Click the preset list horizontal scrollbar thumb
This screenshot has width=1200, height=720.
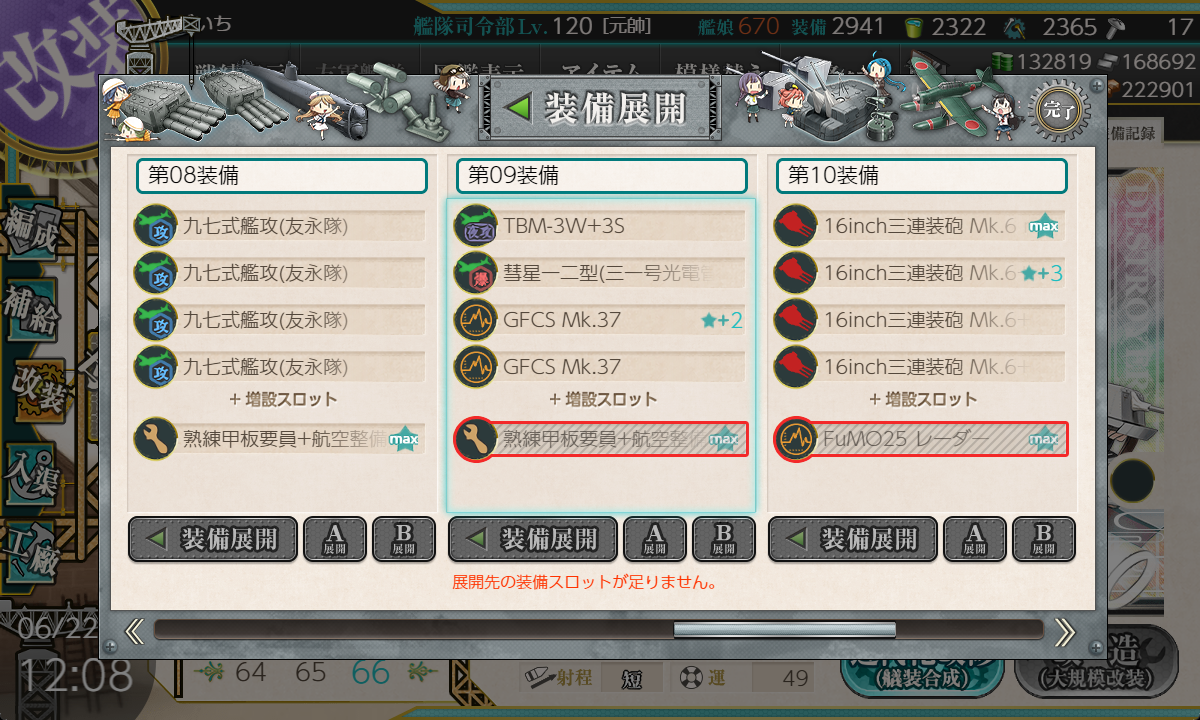(x=785, y=630)
